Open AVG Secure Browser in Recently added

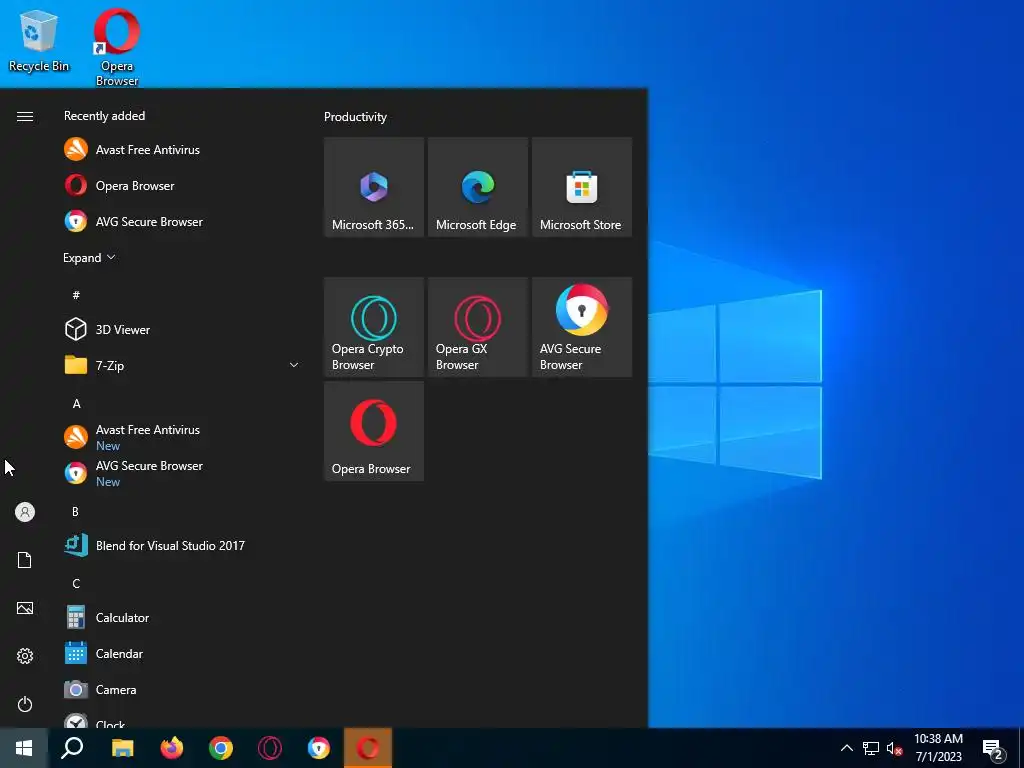click(182, 221)
